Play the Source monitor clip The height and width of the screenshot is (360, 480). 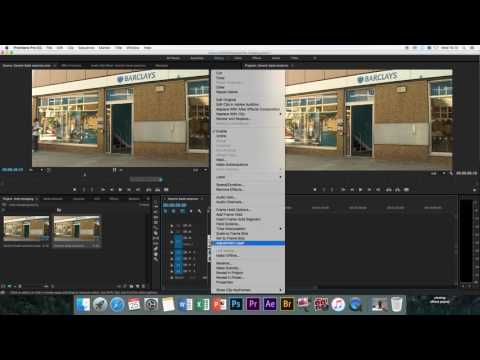coord(120,190)
